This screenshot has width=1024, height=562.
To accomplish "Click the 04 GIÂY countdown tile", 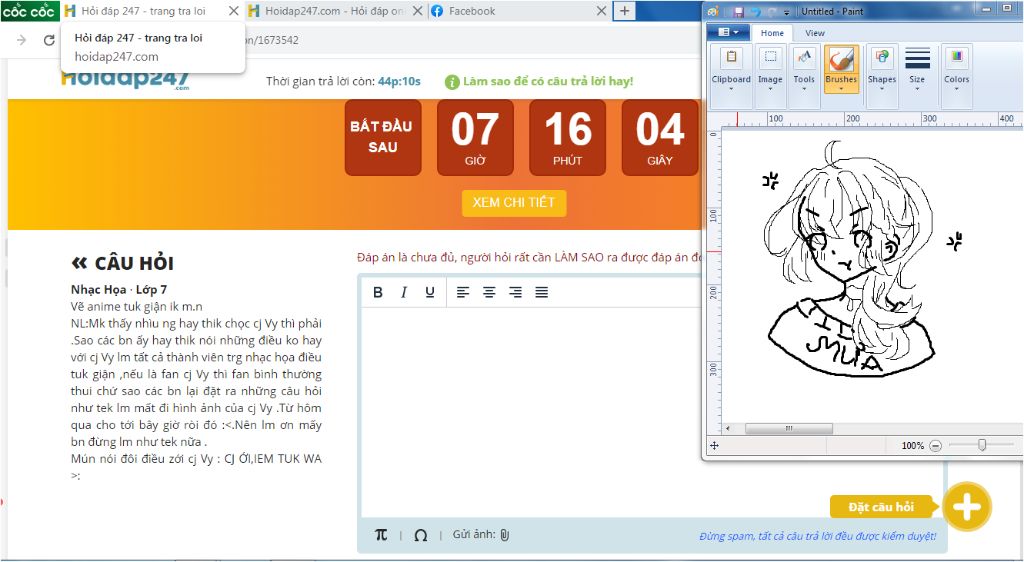I will (660, 138).
